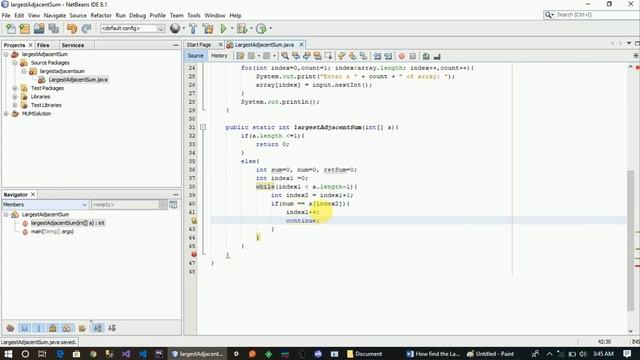Screen dimensions: 640x360
Task: Minimize the Navigator panel
Action: [x=176, y=195]
